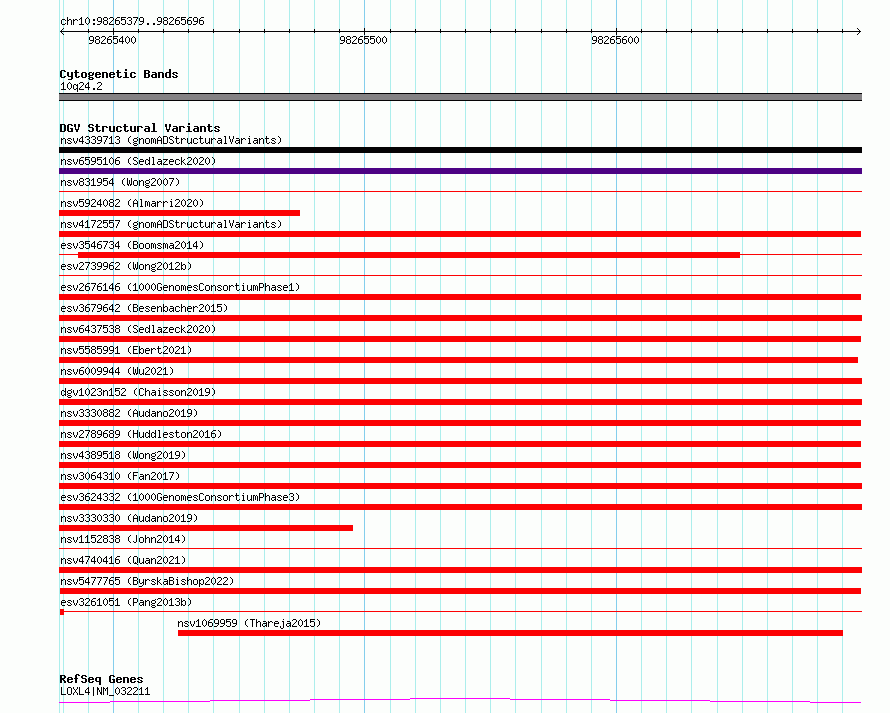
Task: Open esv3261051 (Pang2013b) label
Action: click(126, 602)
